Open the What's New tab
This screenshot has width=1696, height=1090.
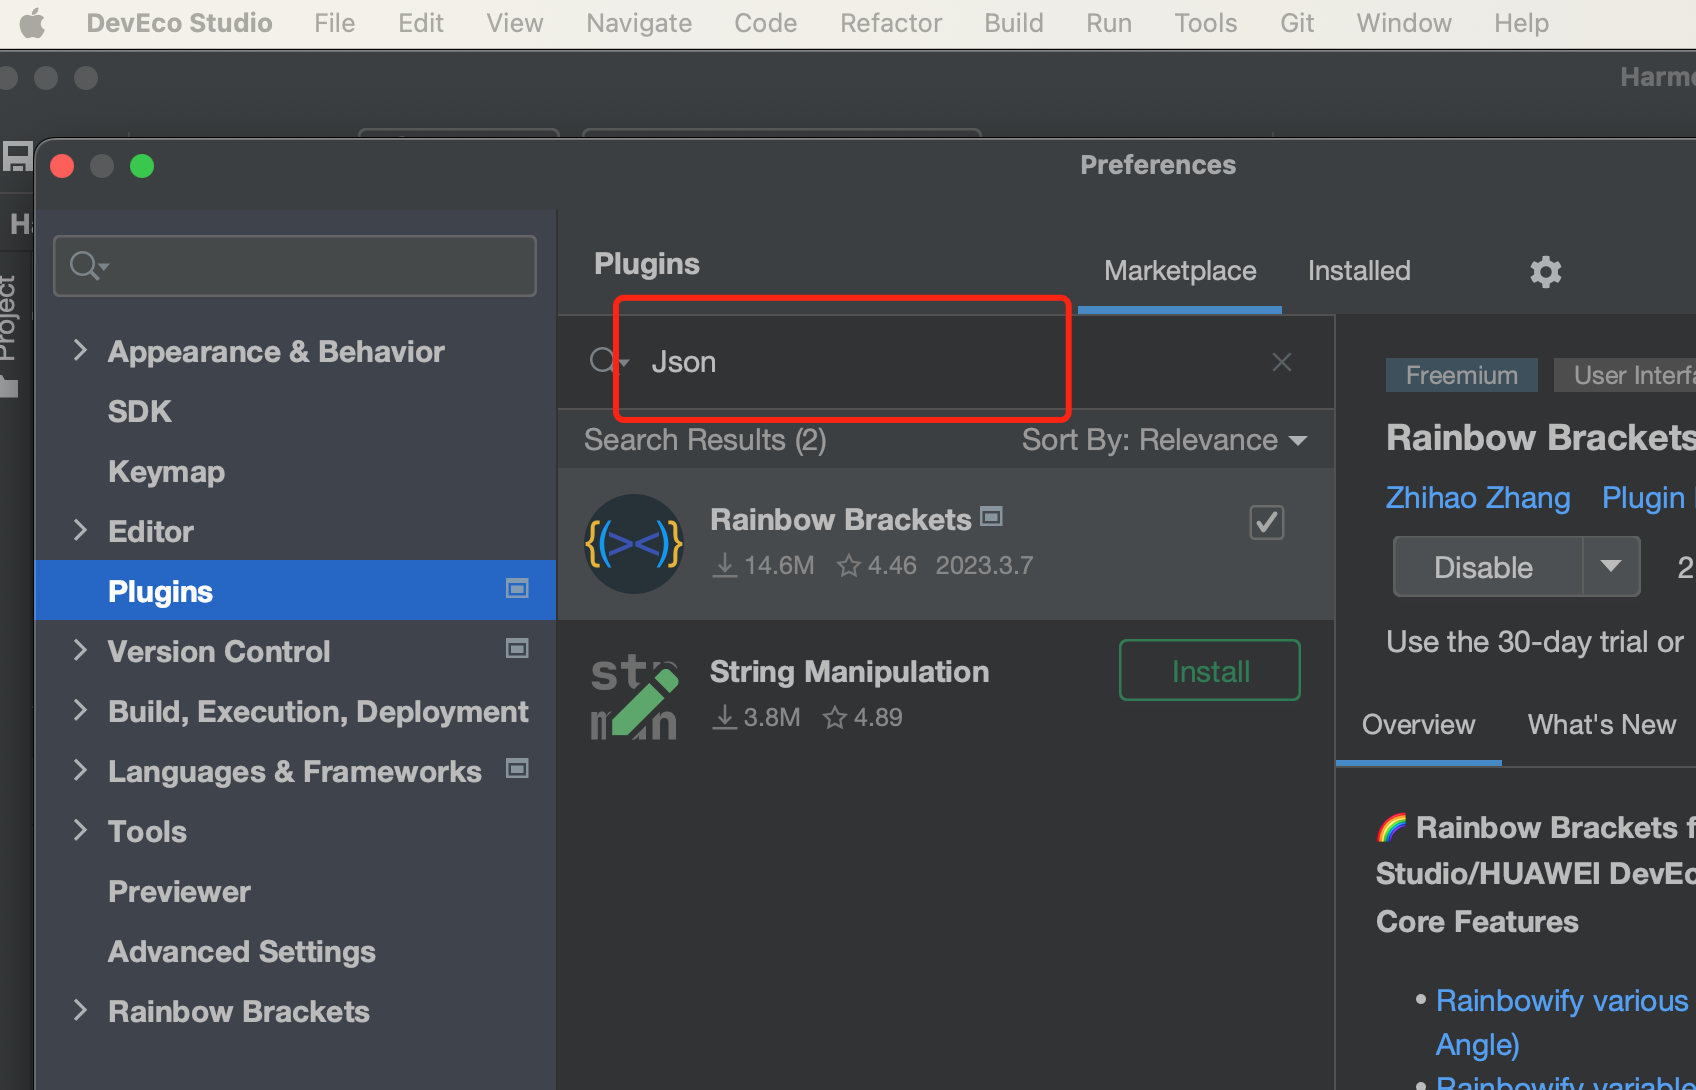1601,725
